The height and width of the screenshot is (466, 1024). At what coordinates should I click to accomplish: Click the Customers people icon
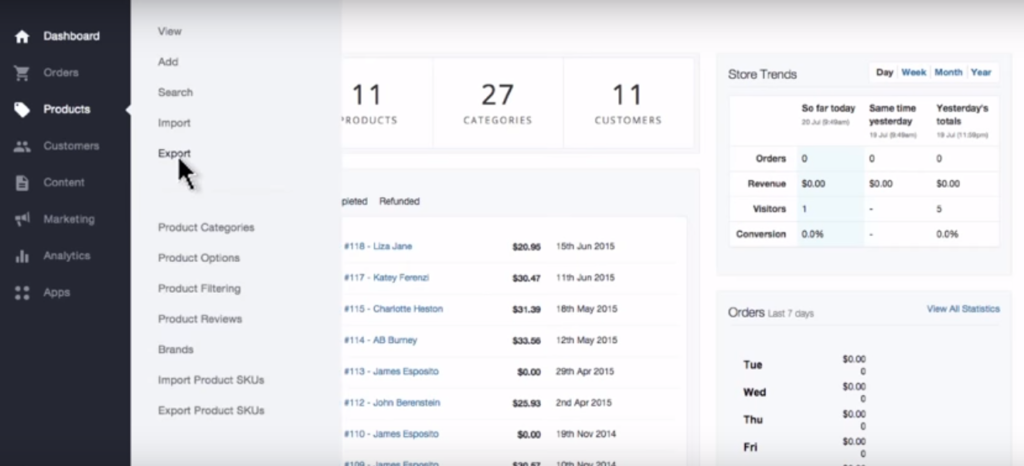tap(22, 146)
